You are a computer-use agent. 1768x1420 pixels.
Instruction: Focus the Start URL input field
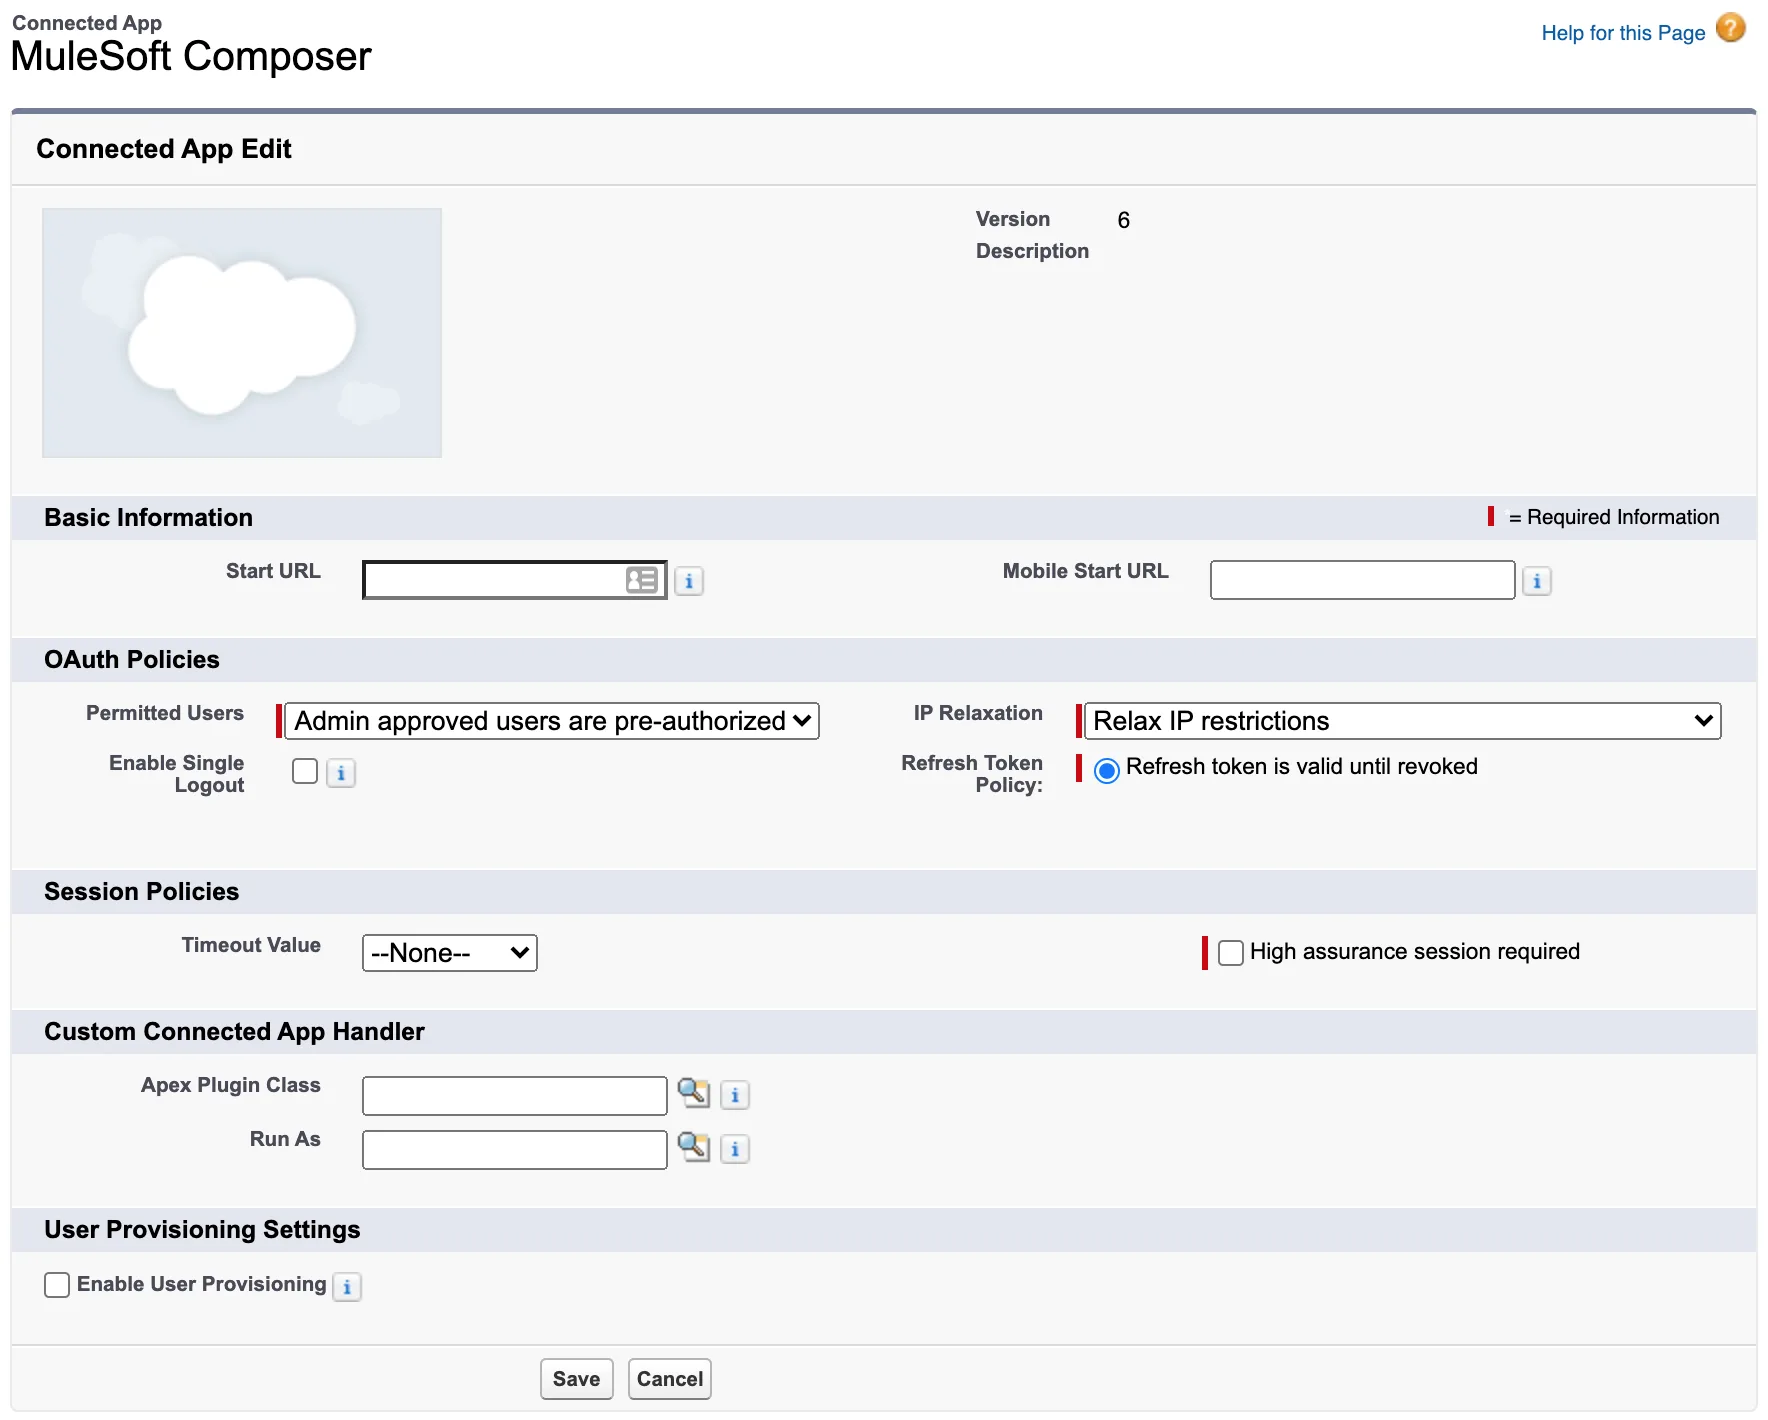[x=515, y=580]
